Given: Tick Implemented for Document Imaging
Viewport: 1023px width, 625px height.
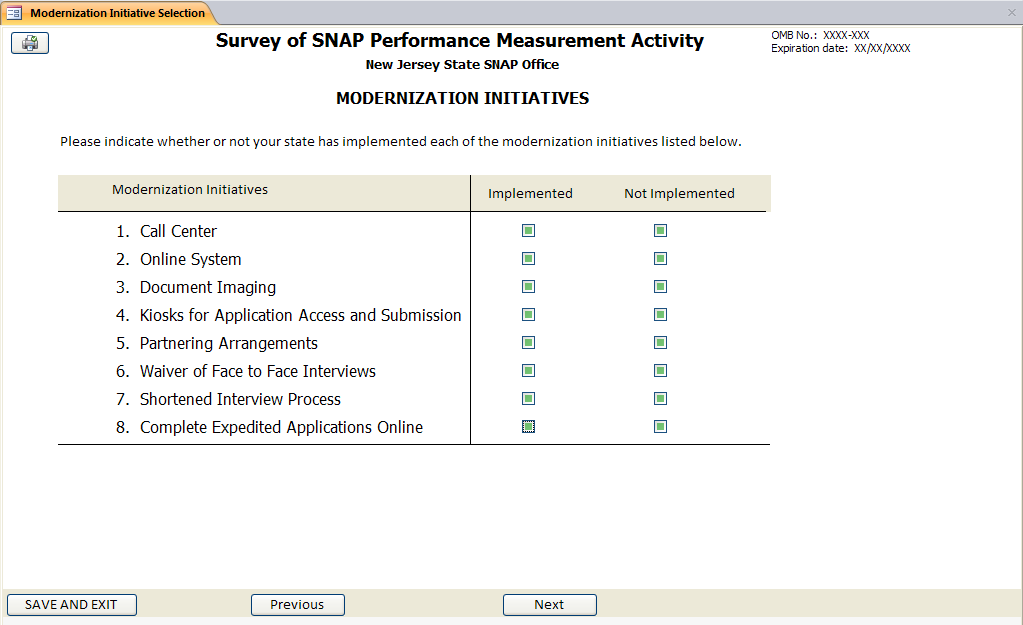Looking at the screenshot, I should pyautogui.click(x=529, y=287).
